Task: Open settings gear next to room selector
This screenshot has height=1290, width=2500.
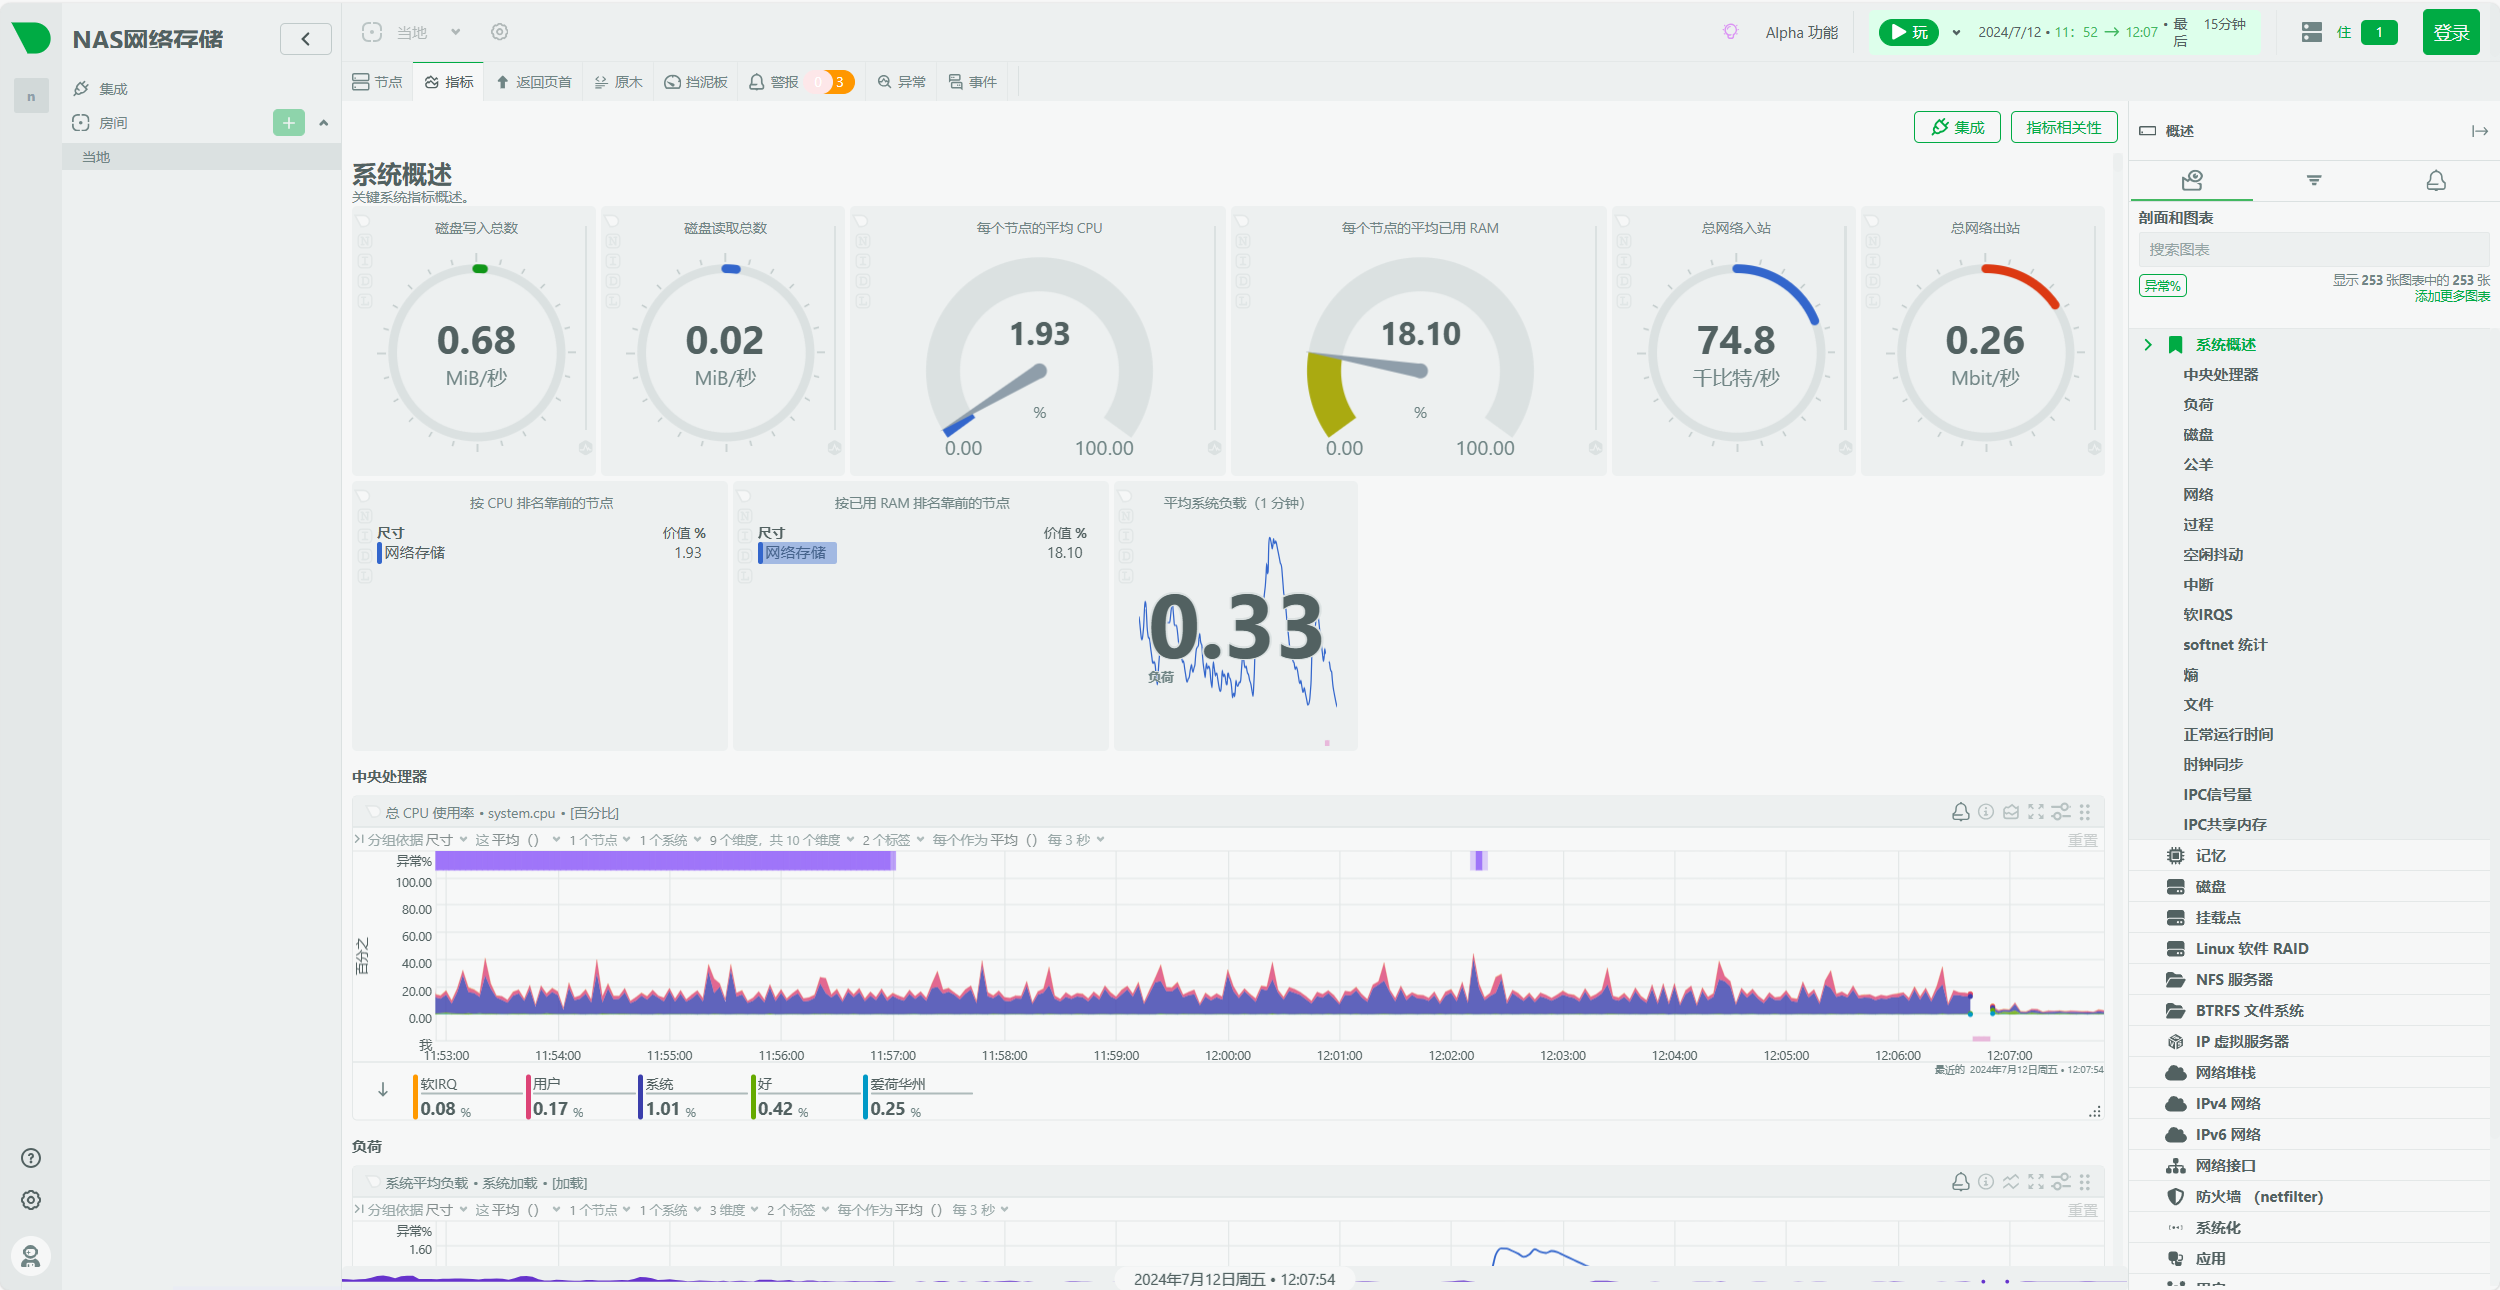Action: click(500, 32)
